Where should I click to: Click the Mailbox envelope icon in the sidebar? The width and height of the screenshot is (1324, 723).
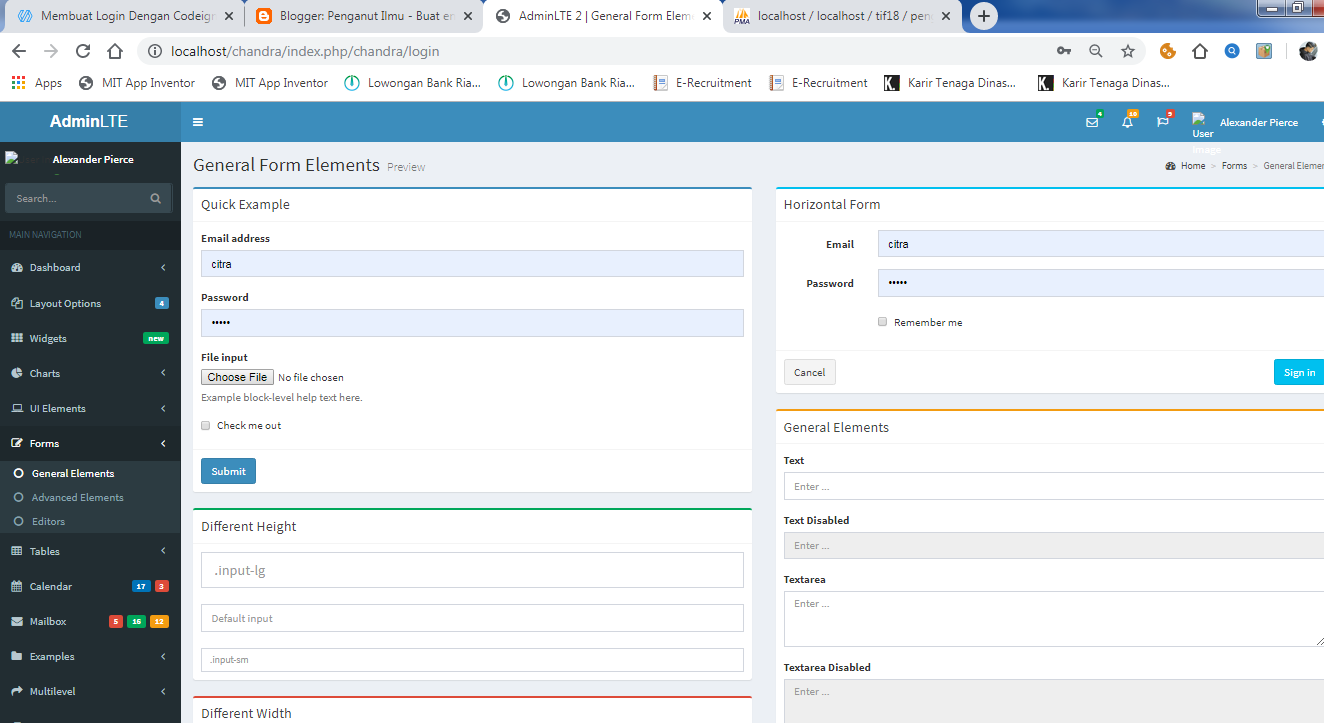[x=17, y=621]
